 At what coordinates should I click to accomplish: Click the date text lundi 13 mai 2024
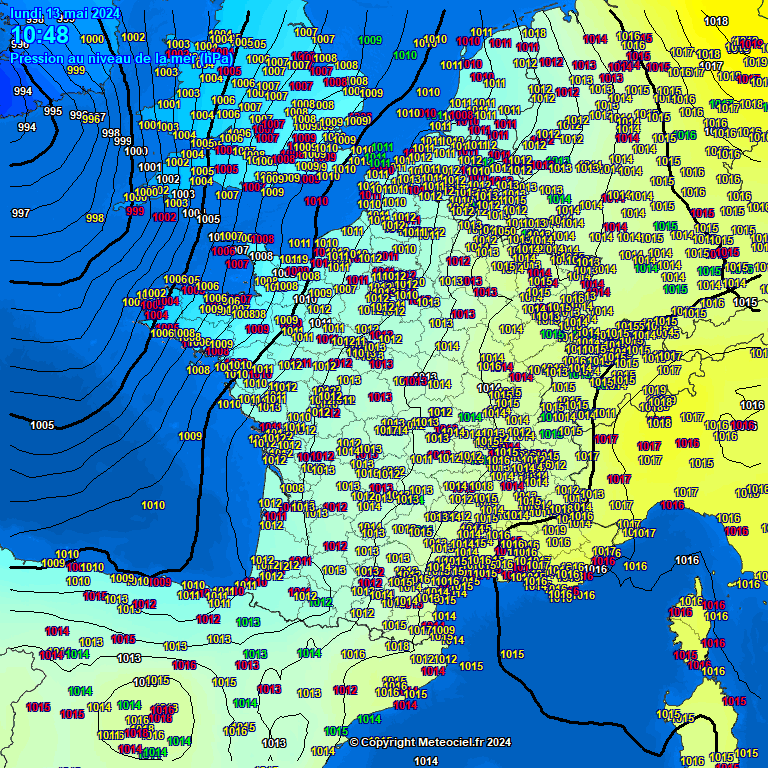click(x=65, y=13)
